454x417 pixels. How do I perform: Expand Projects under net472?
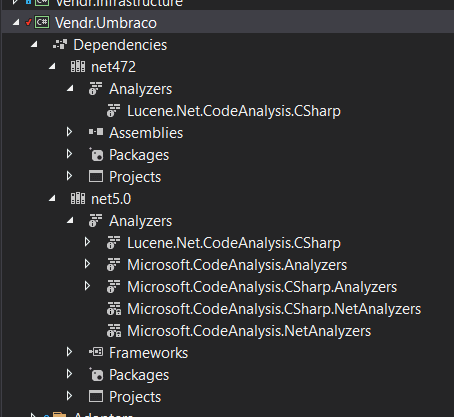click(69, 176)
